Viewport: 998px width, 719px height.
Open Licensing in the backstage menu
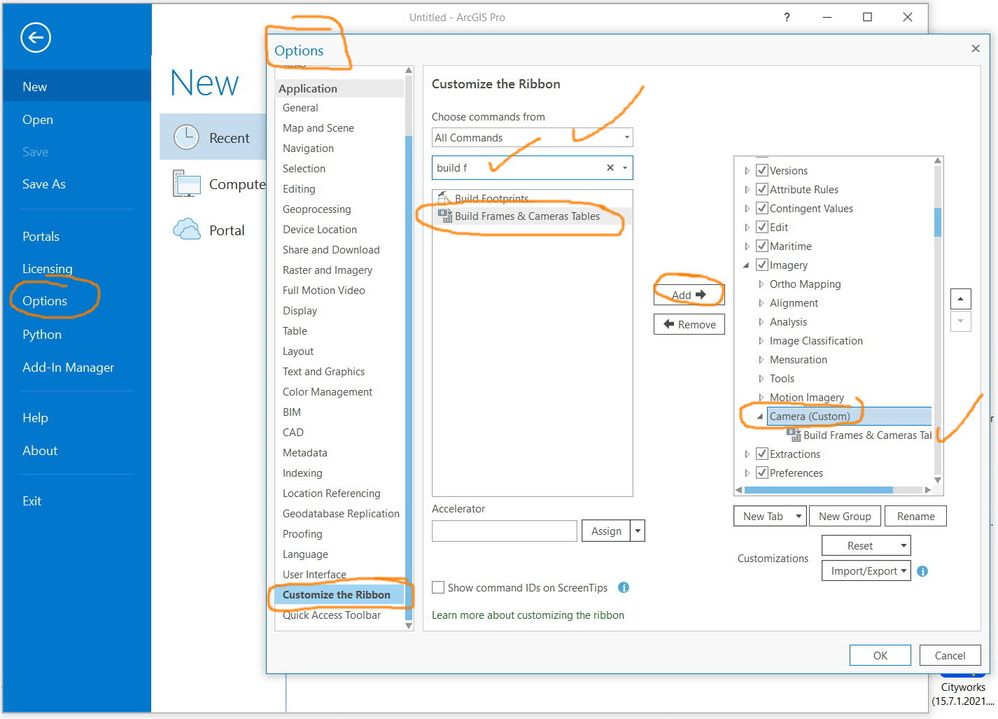pos(47,269)
